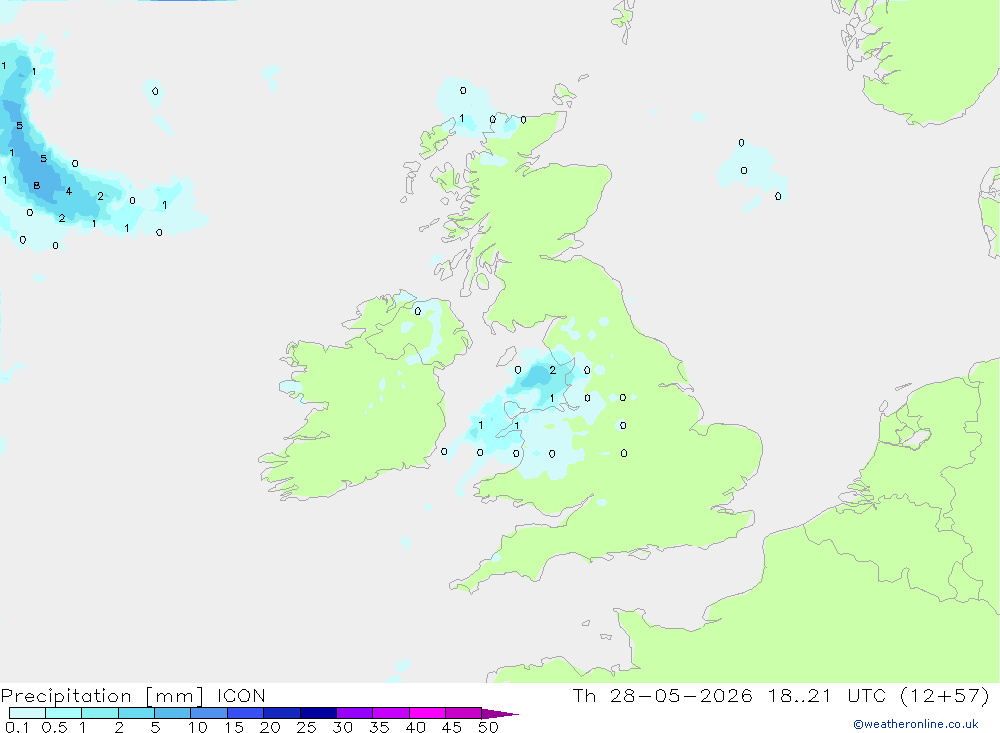Click the legend value '10'
The image size is (1000, 733).
(x=197, y=727)
